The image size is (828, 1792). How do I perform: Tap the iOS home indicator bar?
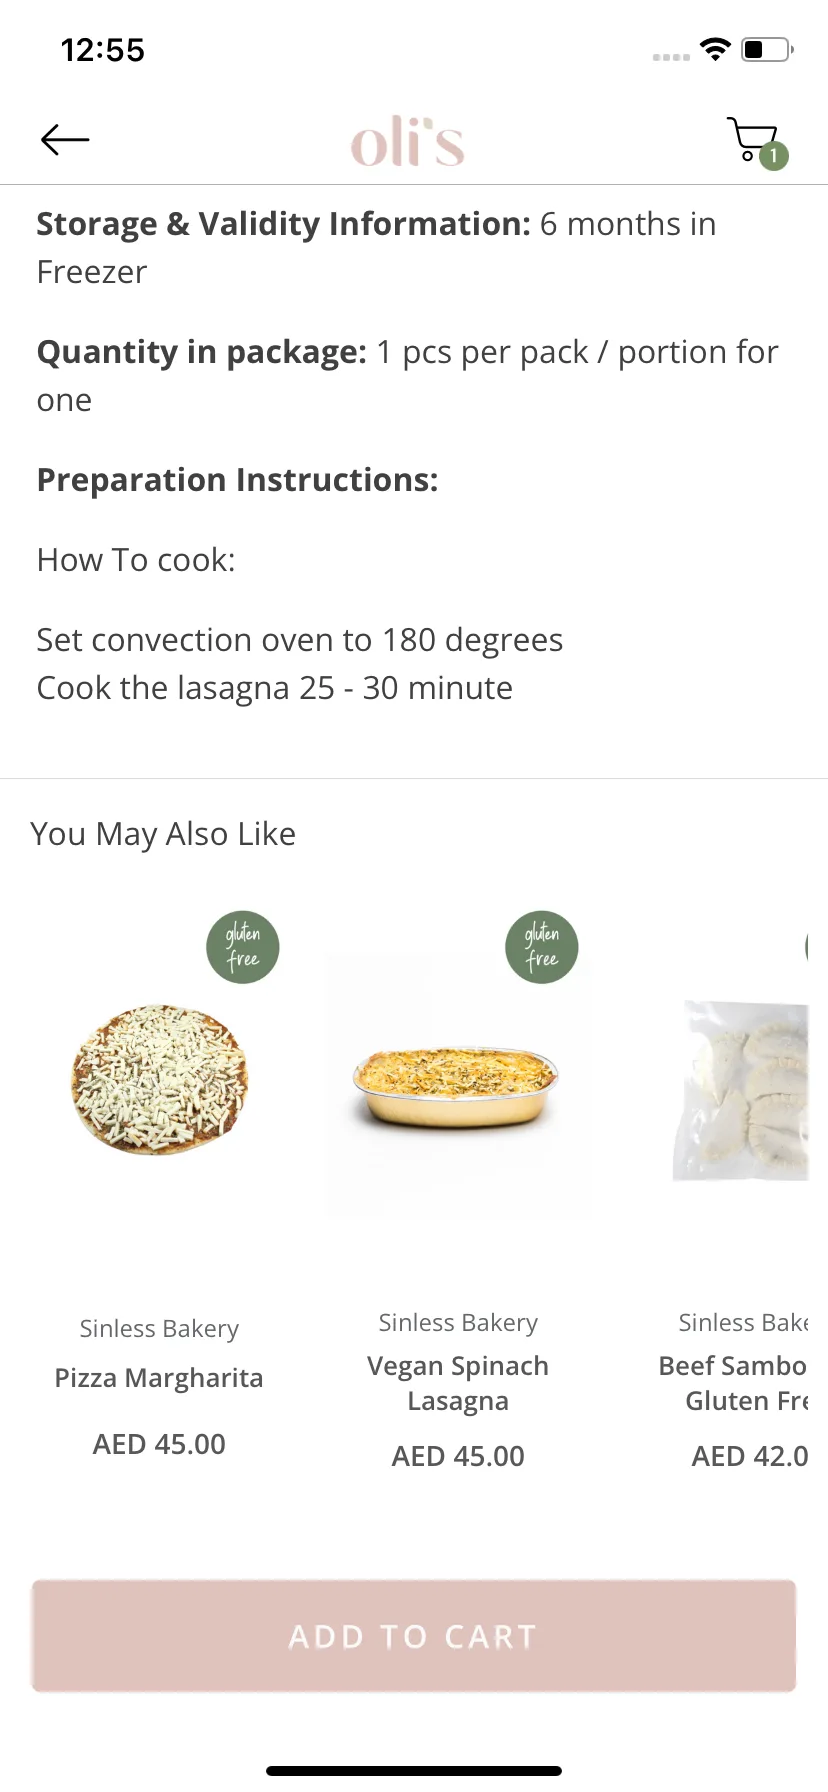(414, 1771)
